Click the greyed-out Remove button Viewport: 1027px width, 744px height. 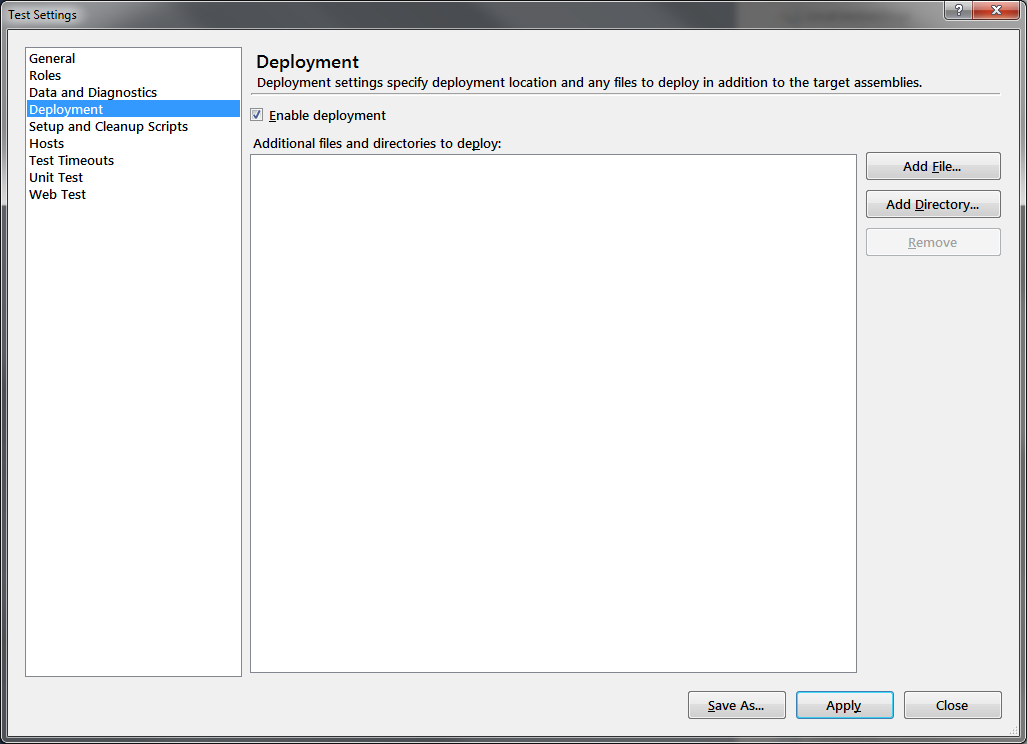[933, 242]
